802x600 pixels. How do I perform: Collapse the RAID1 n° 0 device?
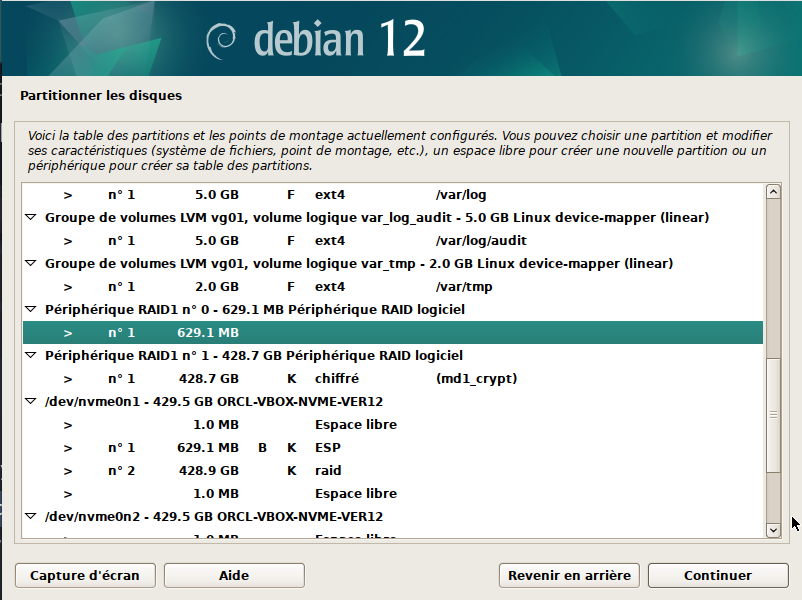(31, 309)
